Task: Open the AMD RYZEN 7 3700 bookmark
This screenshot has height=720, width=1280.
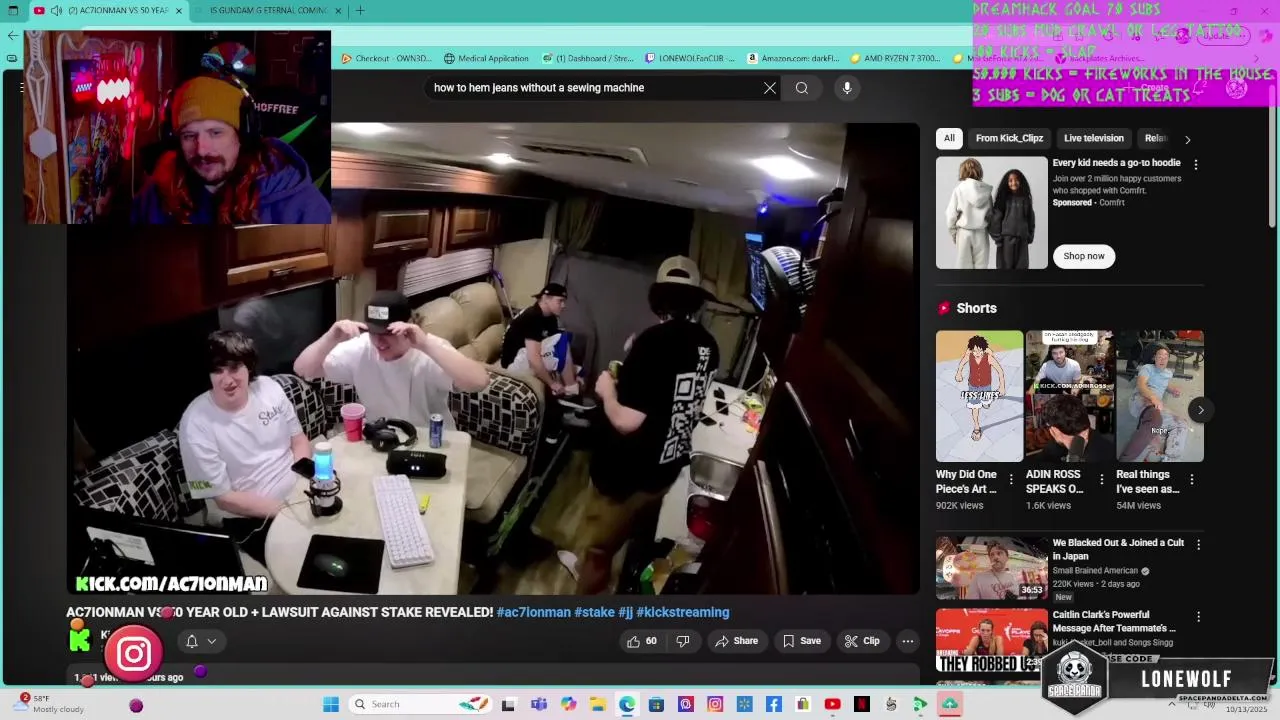Action: click(895, 58)
